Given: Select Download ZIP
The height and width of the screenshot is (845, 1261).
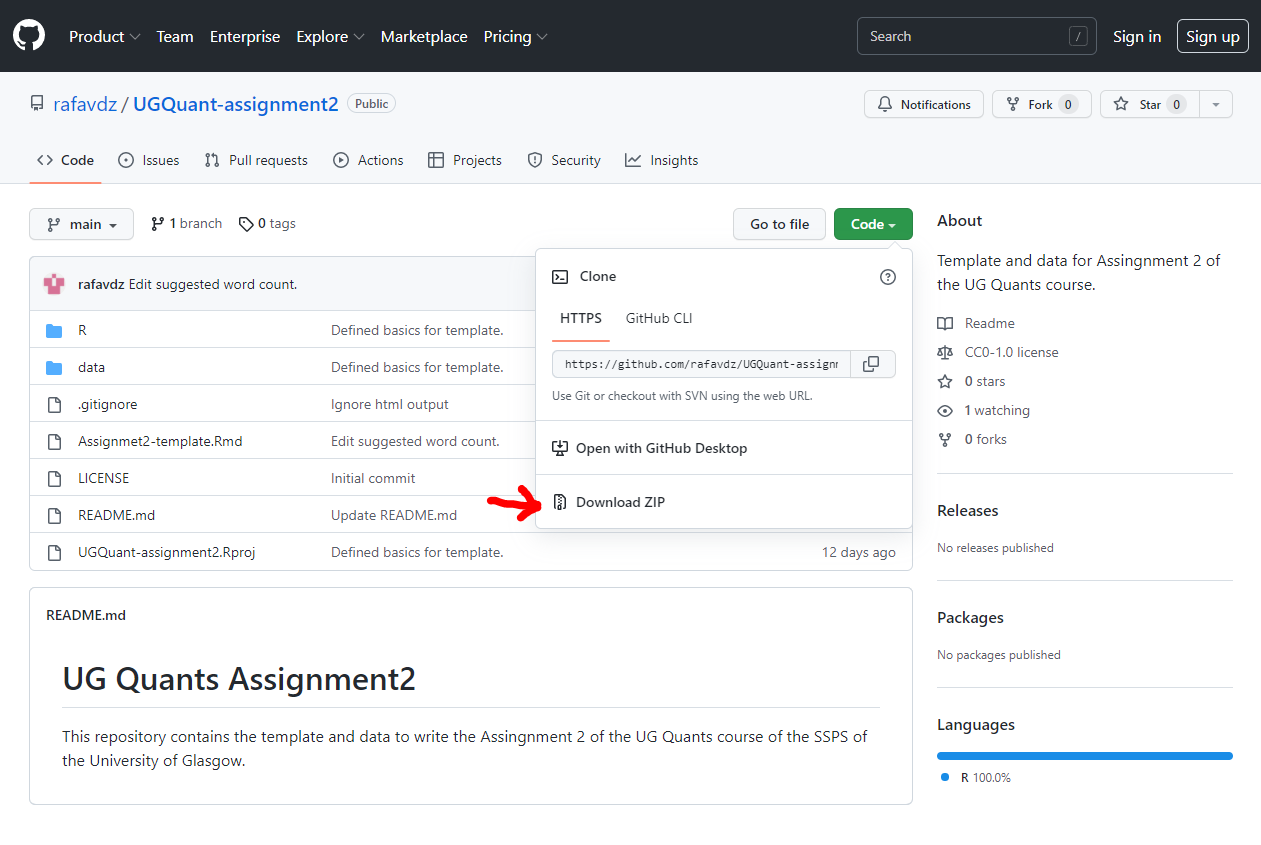Looking at the screenshot, I should coord(621,501).
